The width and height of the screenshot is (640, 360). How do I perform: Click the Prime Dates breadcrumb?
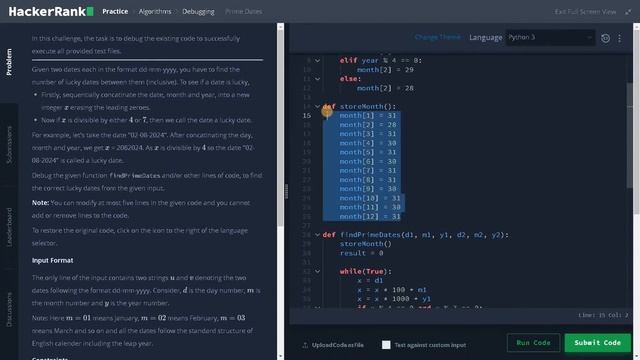tap(244, 11)
